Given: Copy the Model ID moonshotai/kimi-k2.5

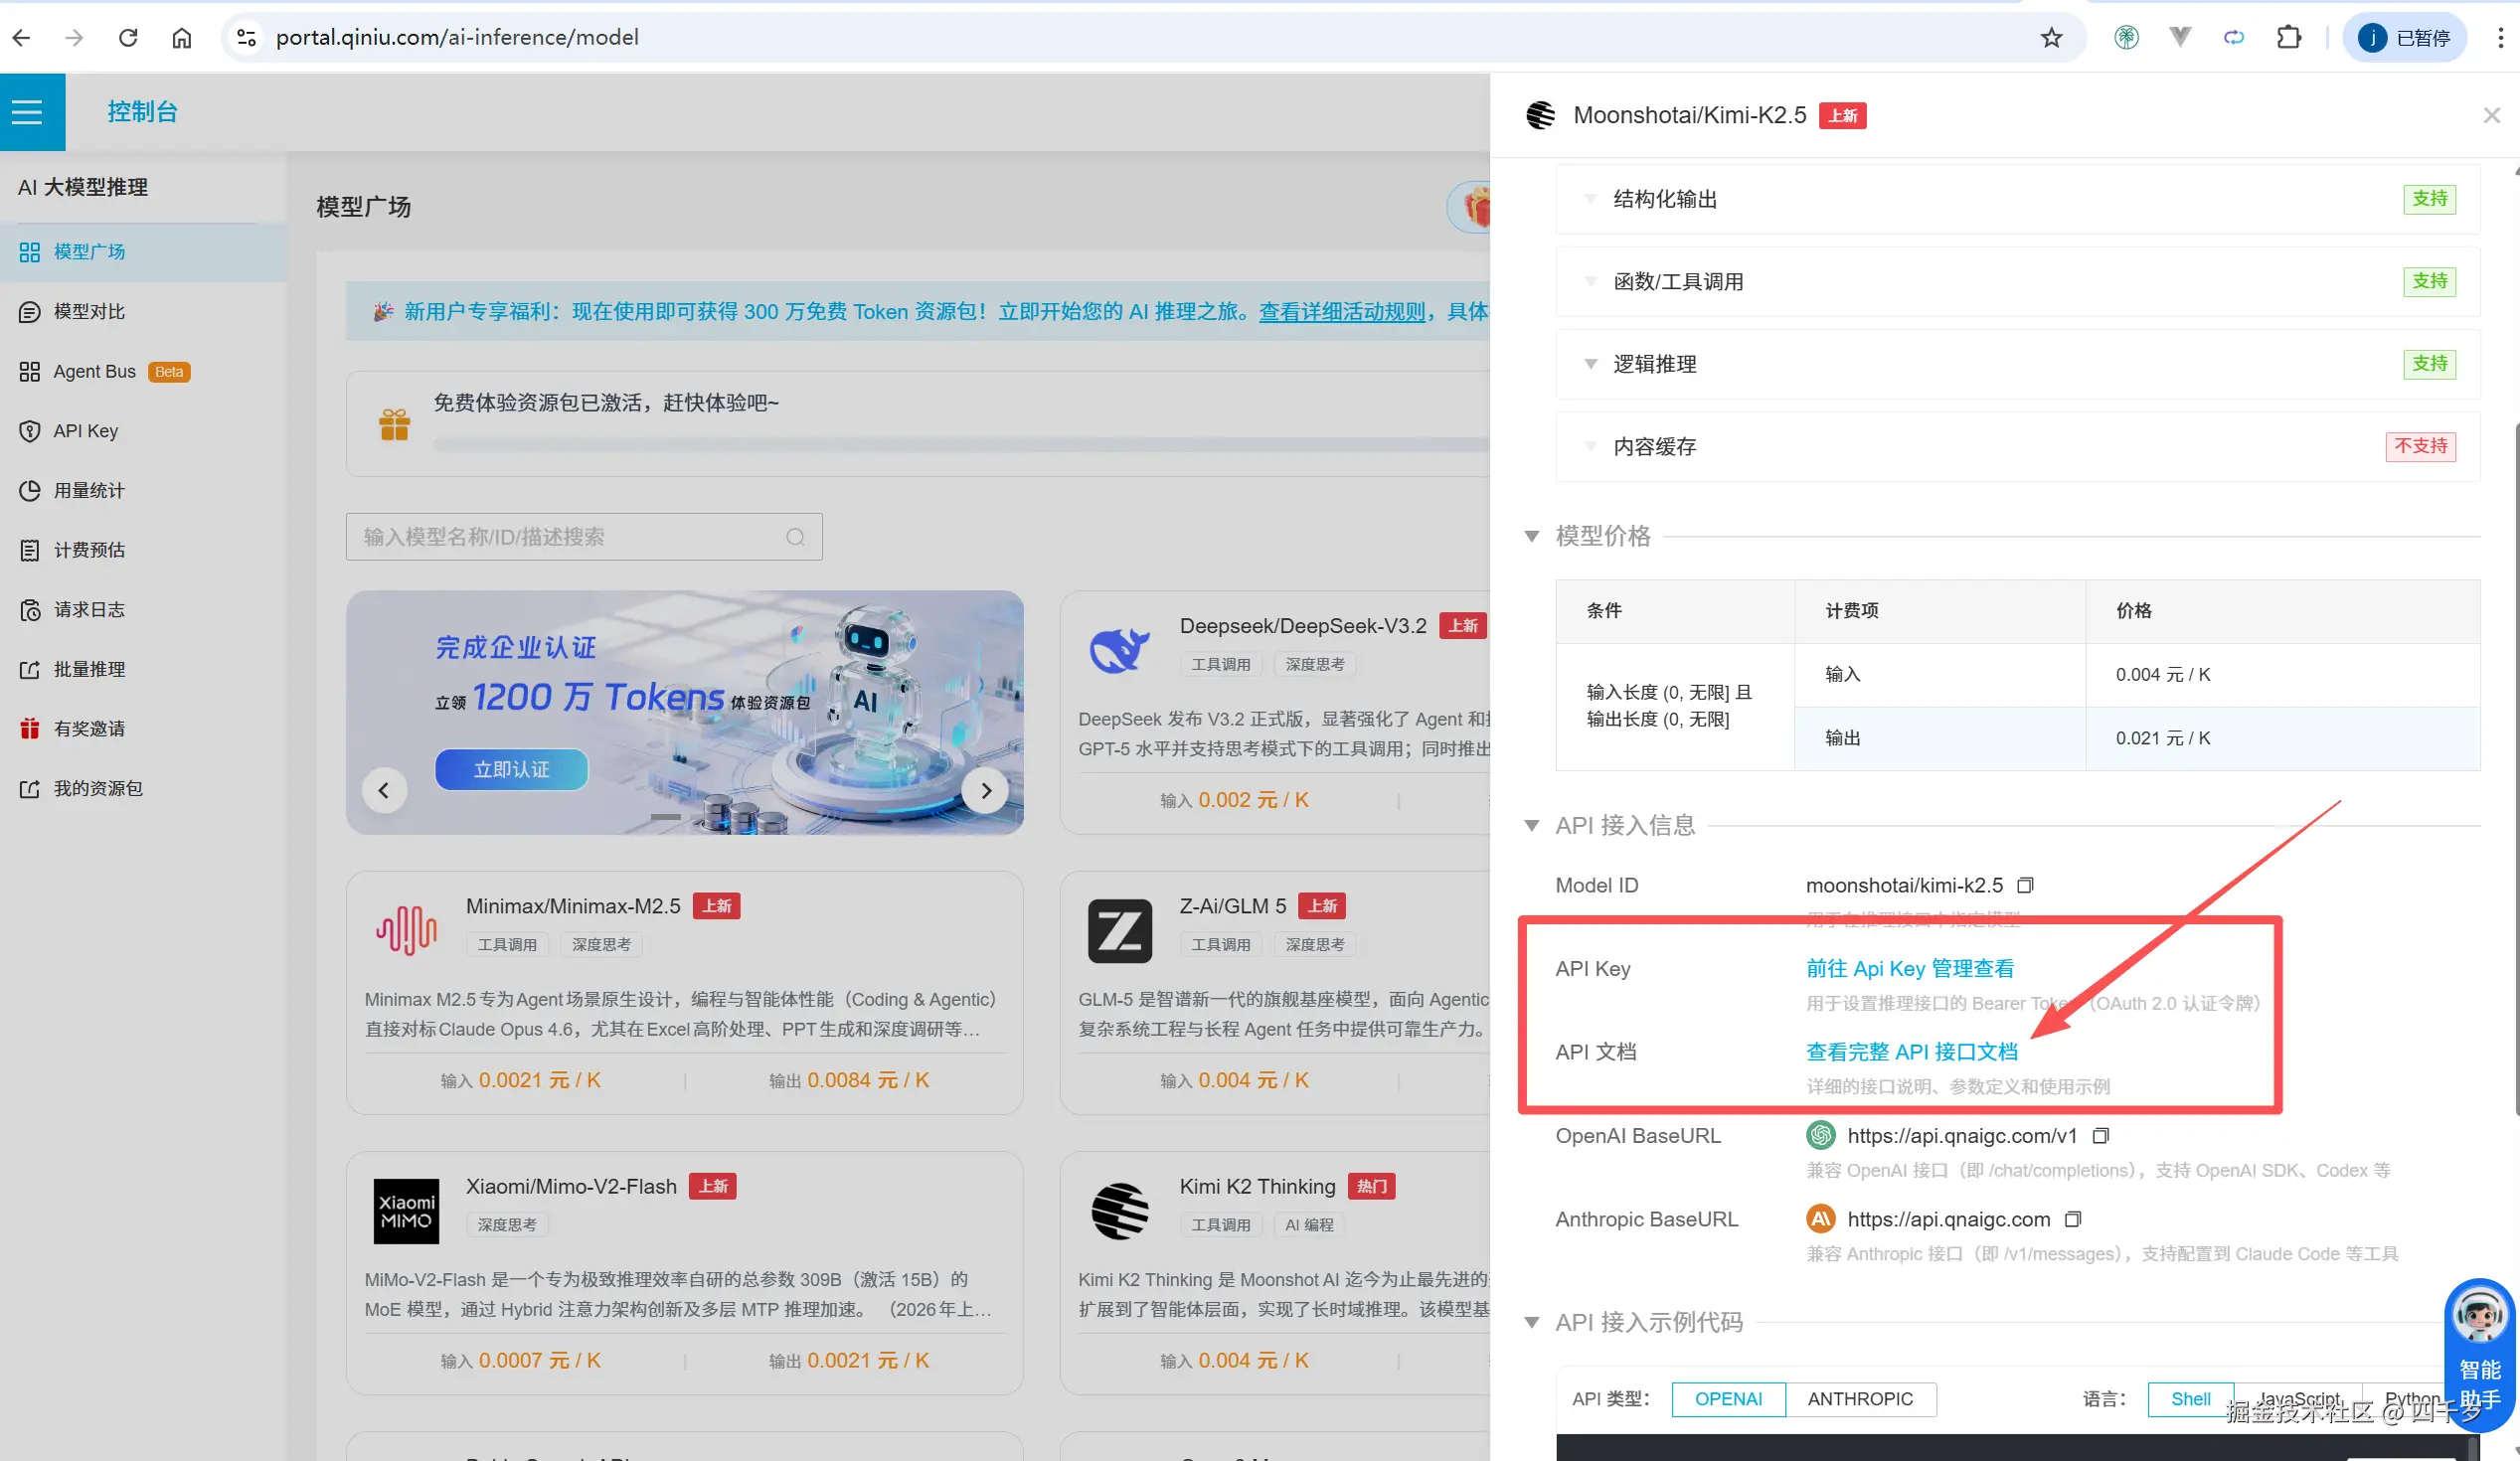Looking at the screenshot, I should coord(2026,885).
